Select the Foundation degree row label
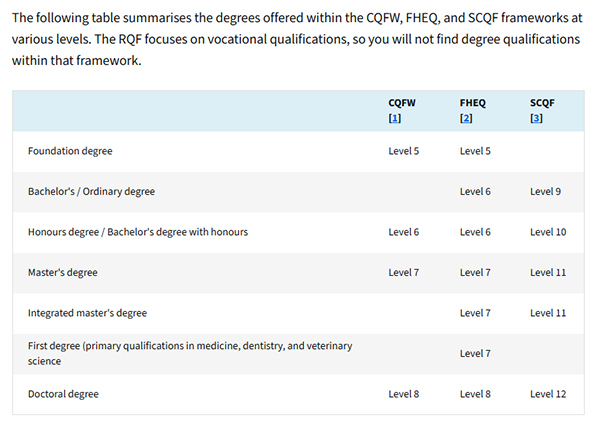This screenshot has height=431, width=600. tap(70, 151)
